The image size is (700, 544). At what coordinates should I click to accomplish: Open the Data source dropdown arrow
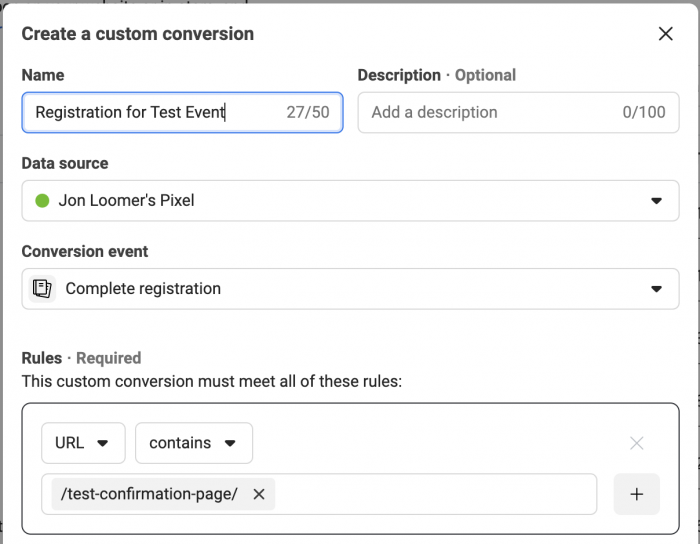point(656,201)
